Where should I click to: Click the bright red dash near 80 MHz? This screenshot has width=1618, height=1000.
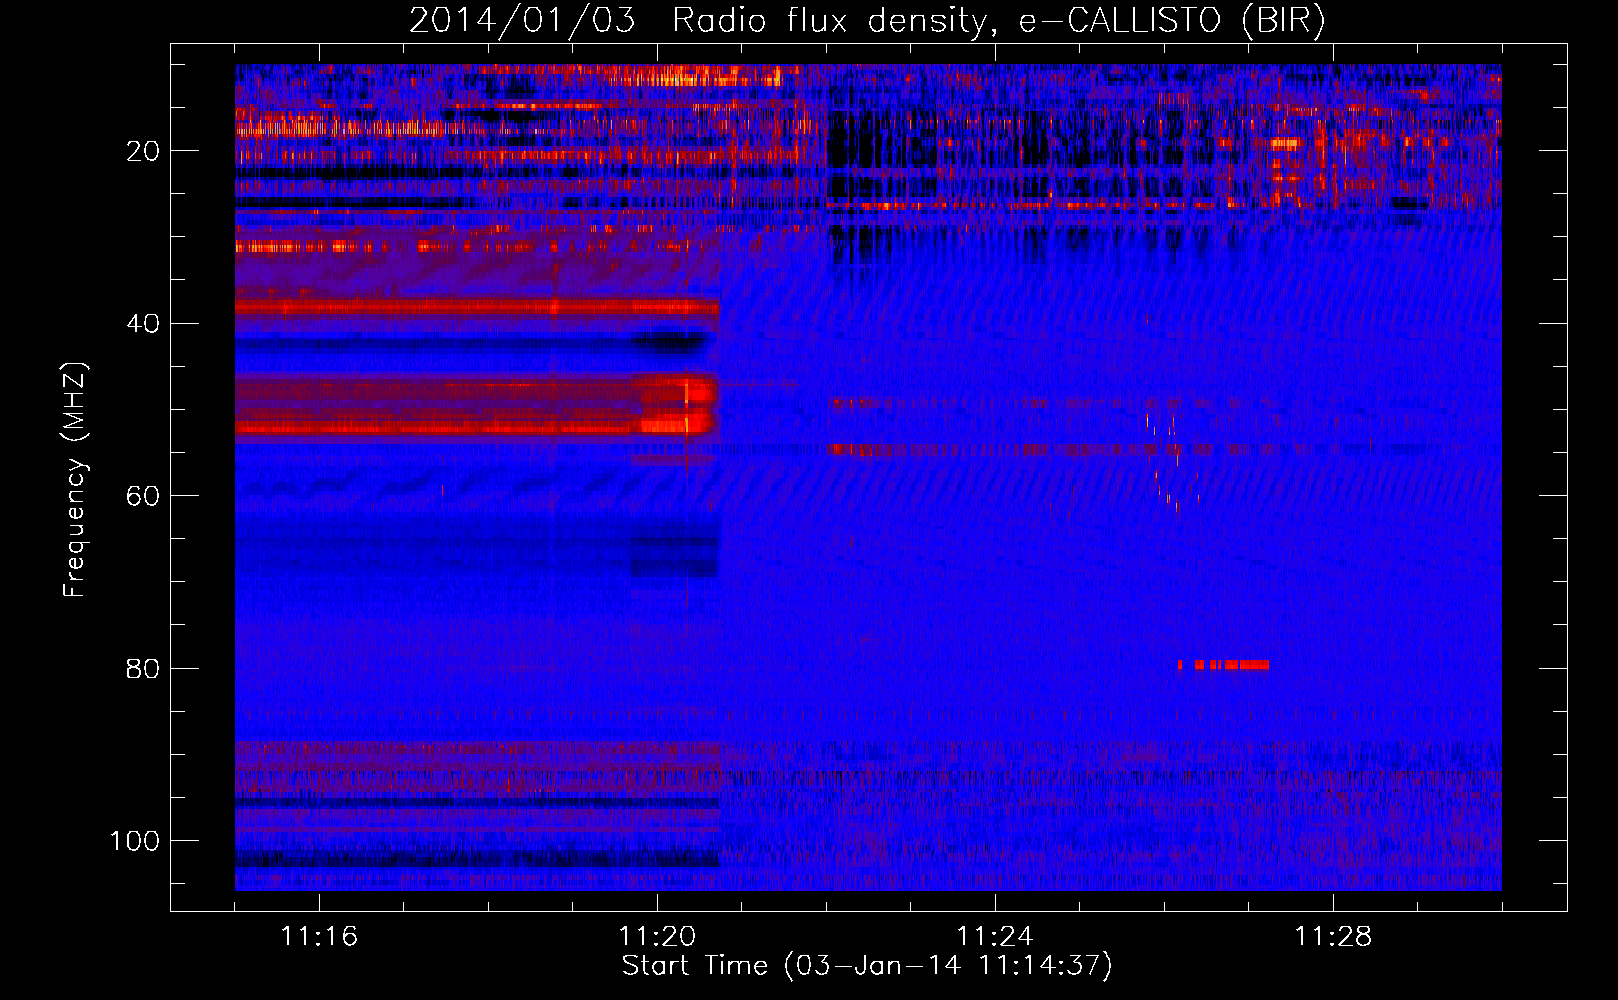point(1224,665)
